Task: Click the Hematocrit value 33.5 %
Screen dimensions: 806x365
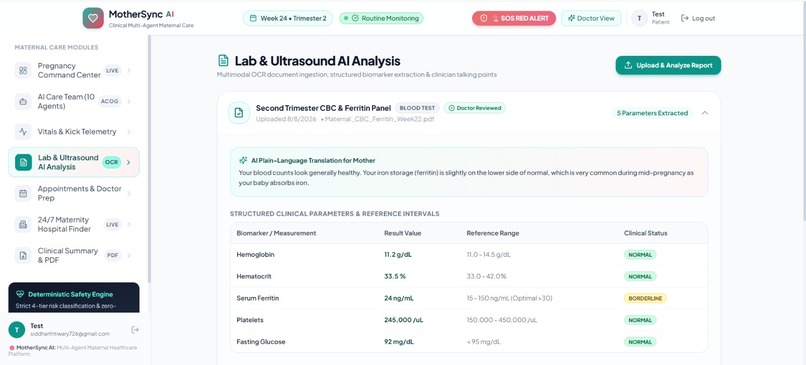Action: click(395, 276)
